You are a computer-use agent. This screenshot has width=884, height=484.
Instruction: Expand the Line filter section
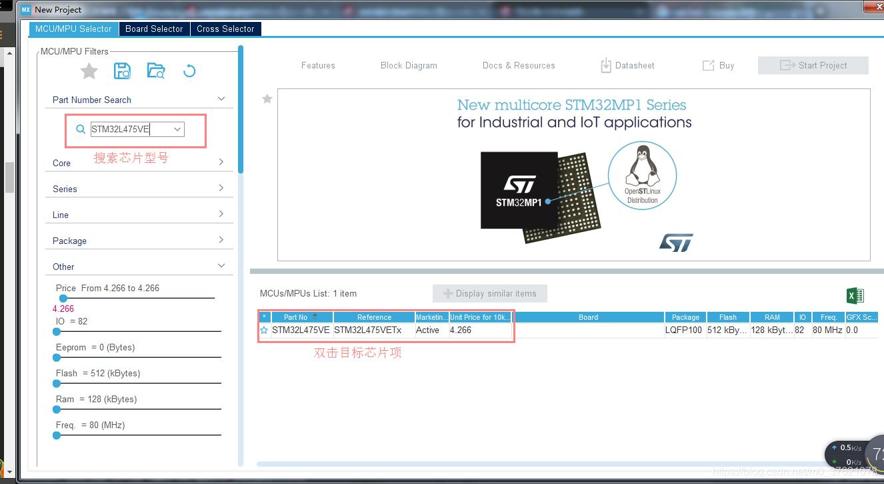click(221, 214)
